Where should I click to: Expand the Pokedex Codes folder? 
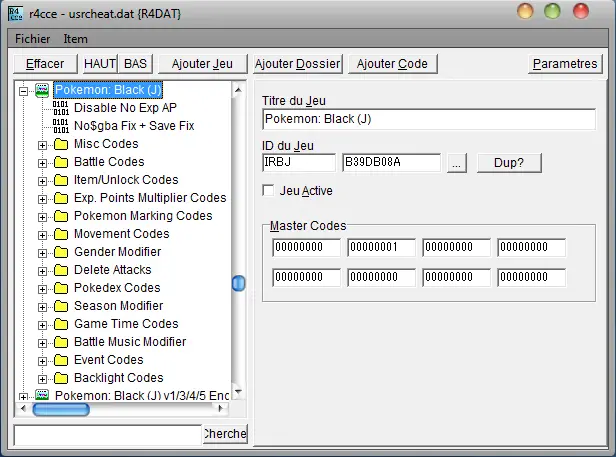point(42,289)
